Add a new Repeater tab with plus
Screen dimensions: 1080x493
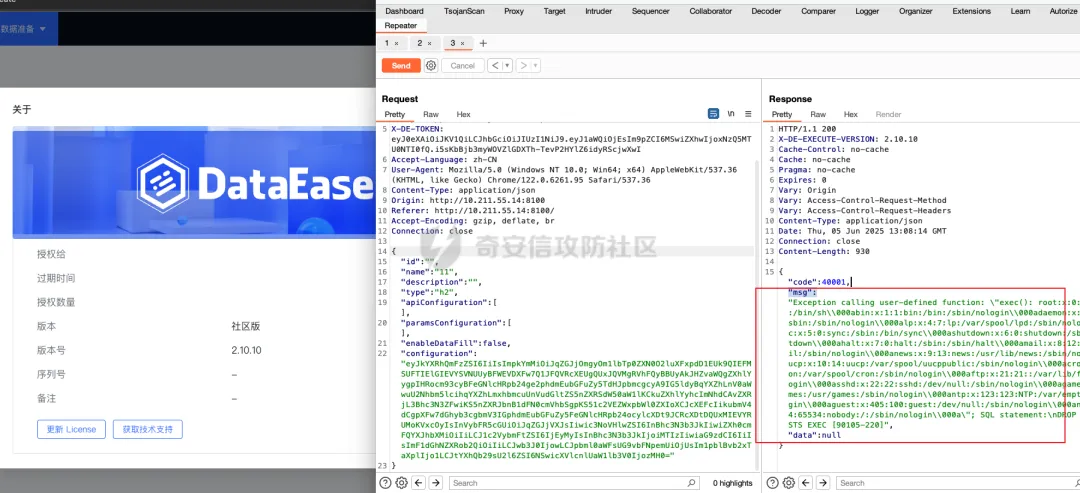pos(483,43)
